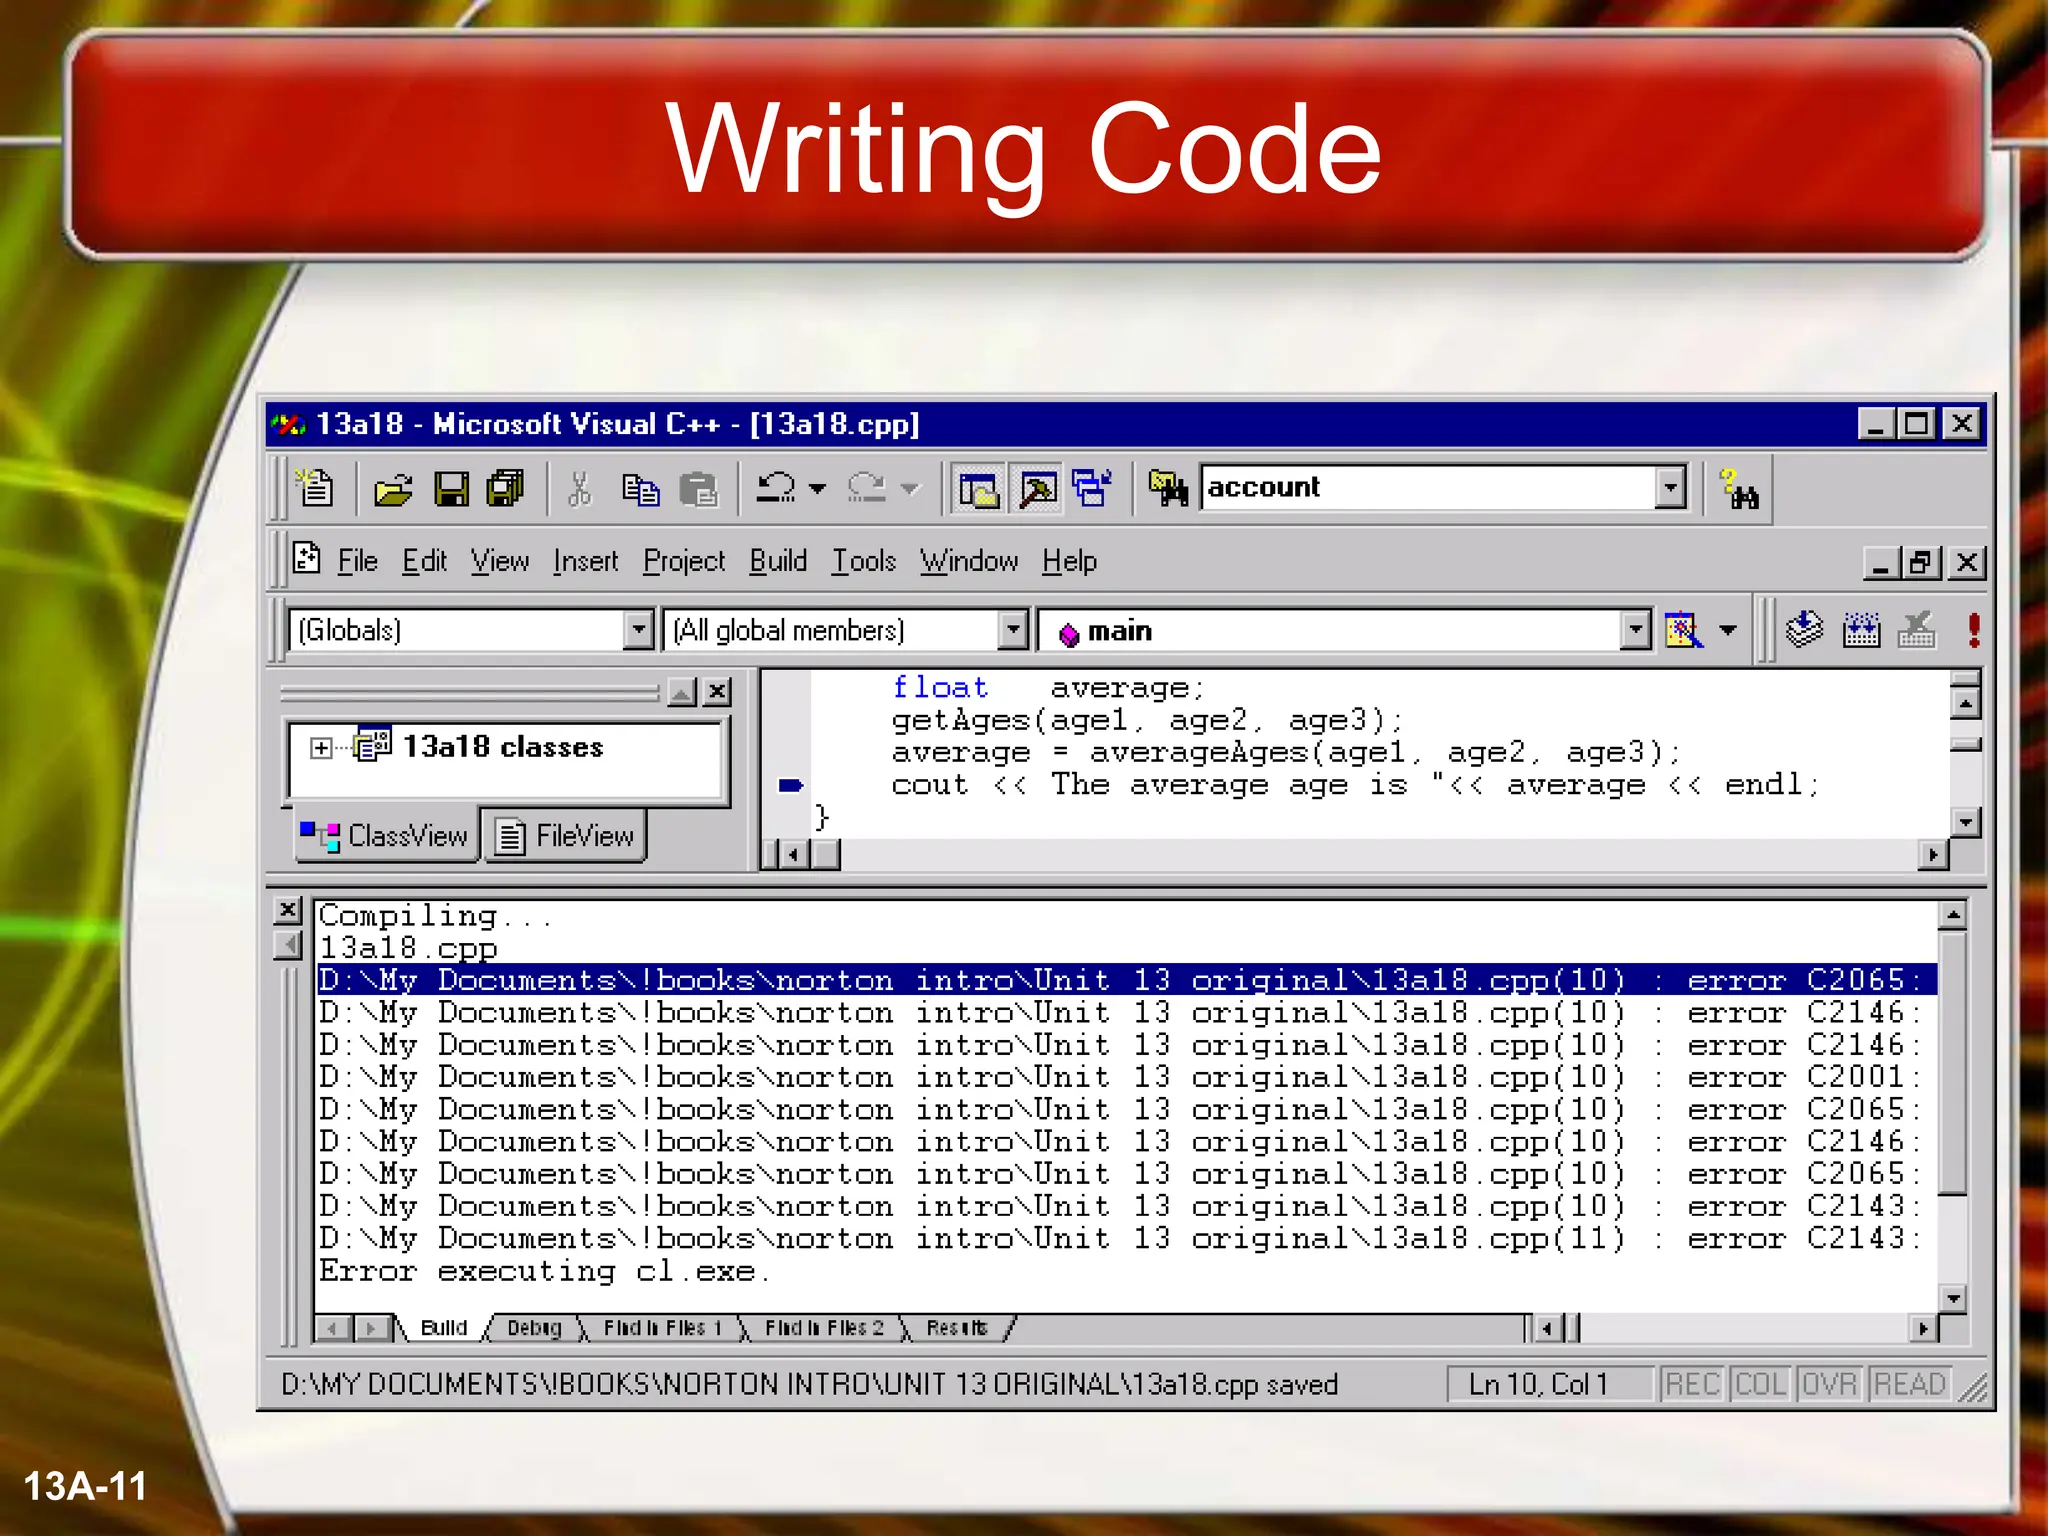
Task: Open Redo history dropdown arrow
Action: (x=909, y=489)
